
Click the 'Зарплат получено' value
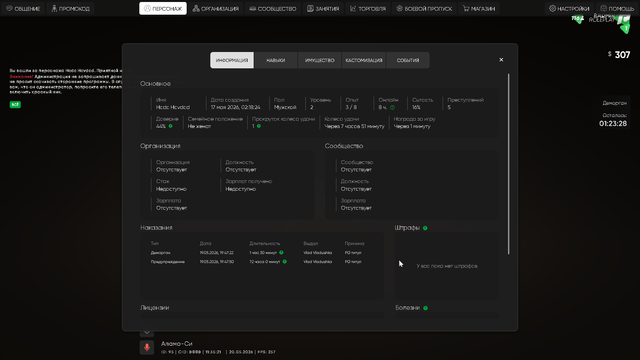click(x=241, y=189)
